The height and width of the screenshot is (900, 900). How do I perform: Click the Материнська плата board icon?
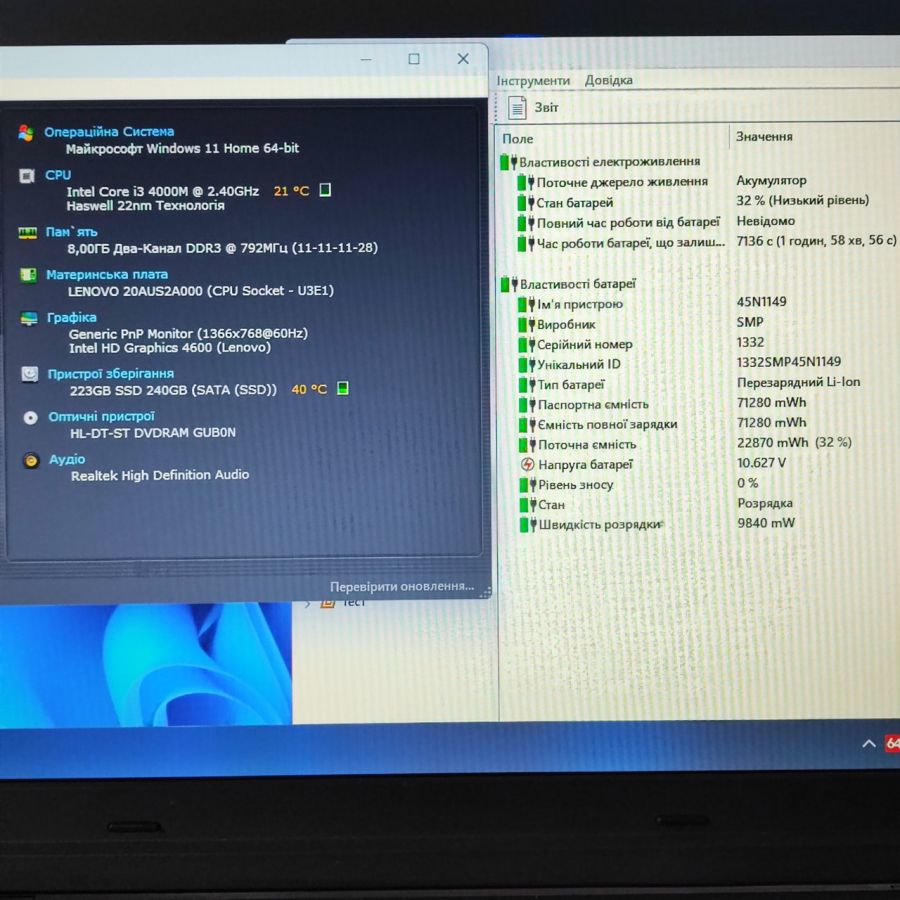coord(28,275)
